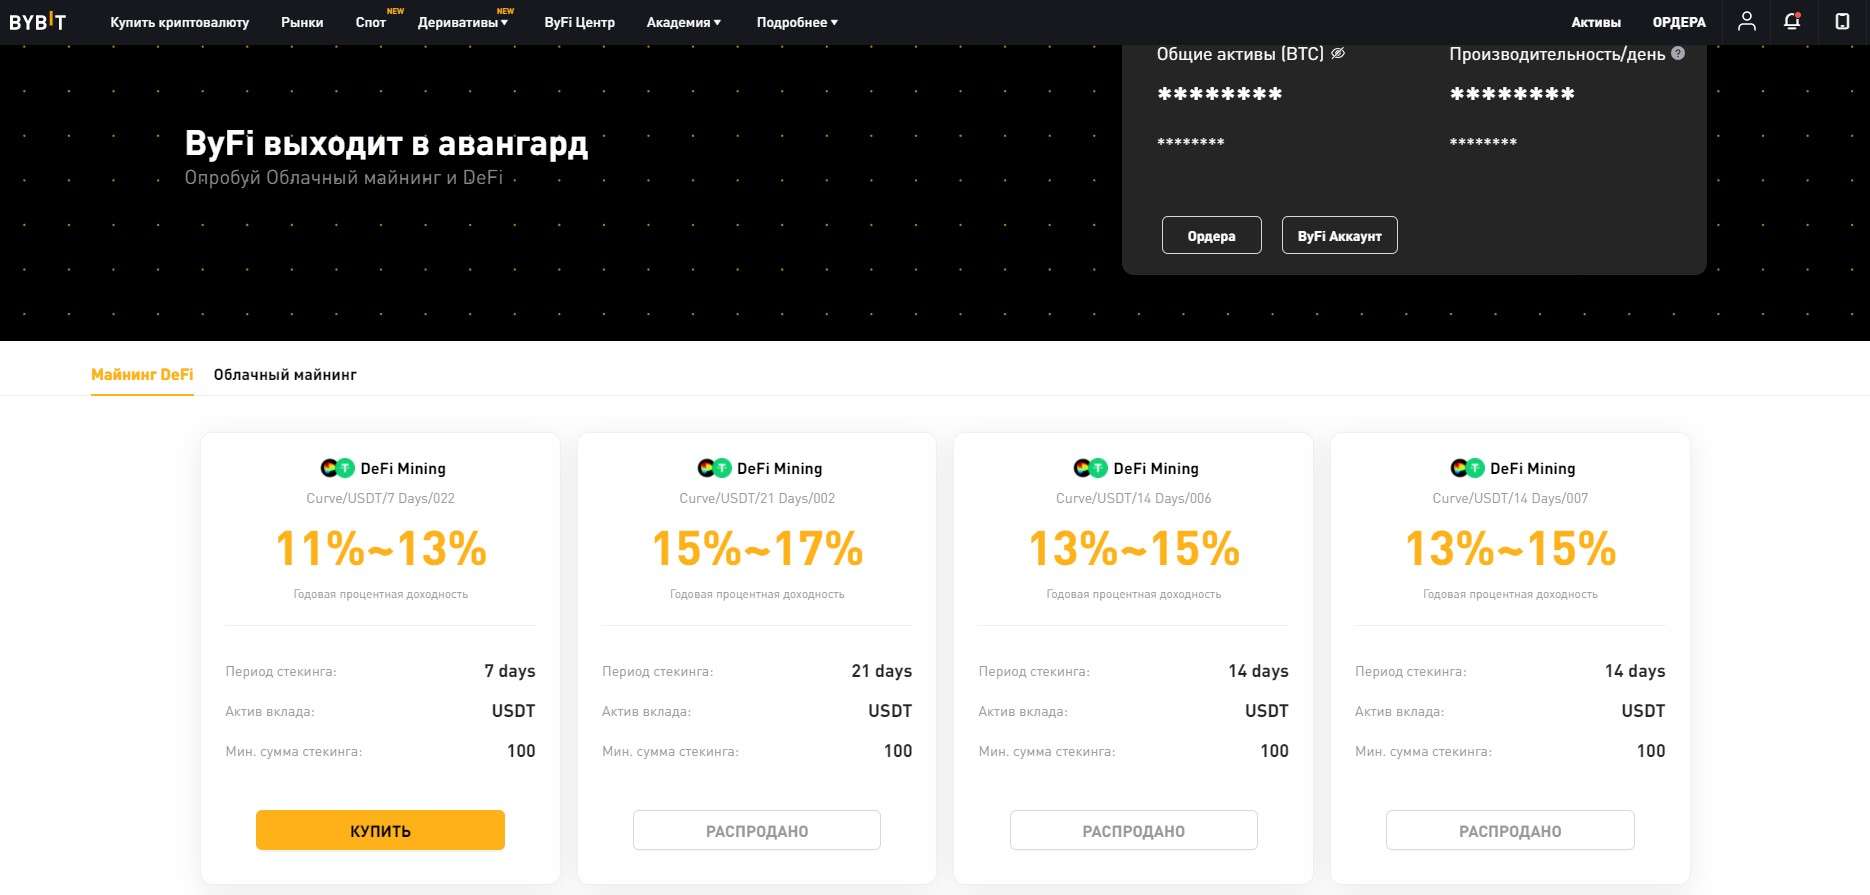This screenshot has width=1870, height=895.
Task: Click the Общие активы (BTC) label
Action: point(1240,54)
